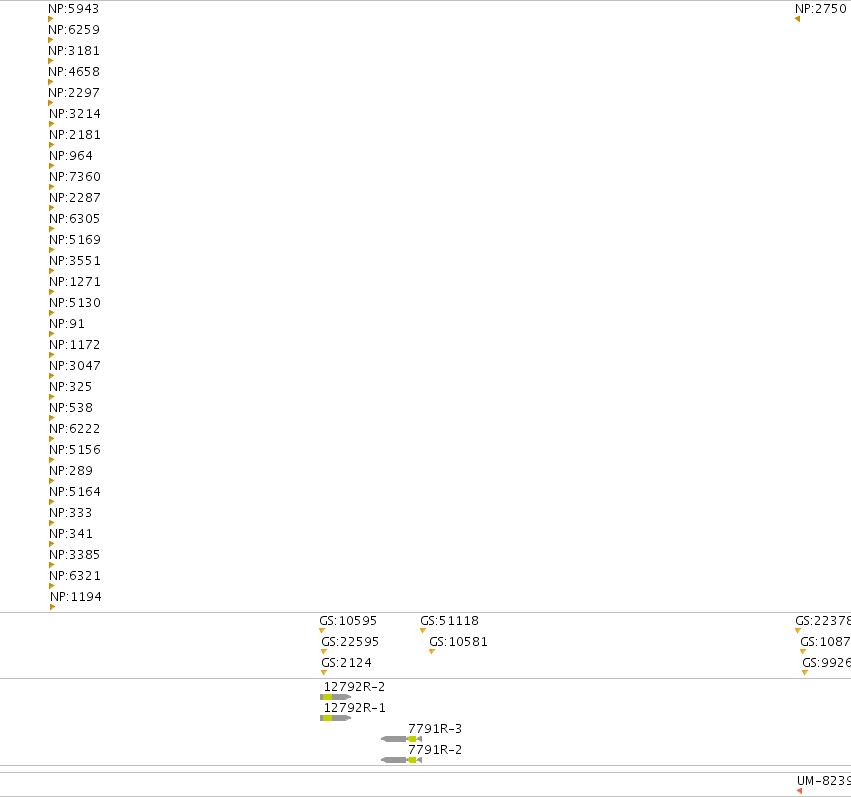
Task: Click the left-pointing marker under NP:2750
Action: [x=797, y=19]
